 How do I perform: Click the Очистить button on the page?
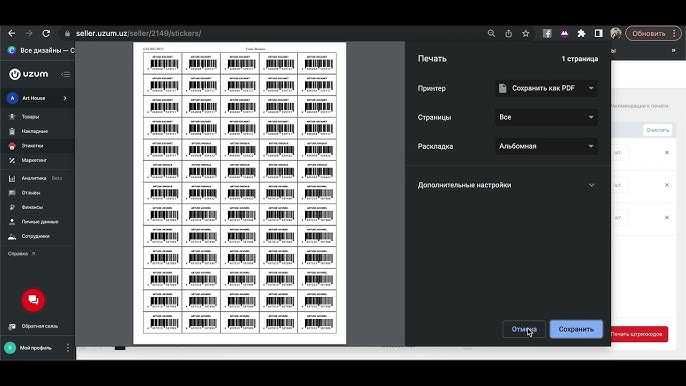pyautogui.click(x=658, y=130)
